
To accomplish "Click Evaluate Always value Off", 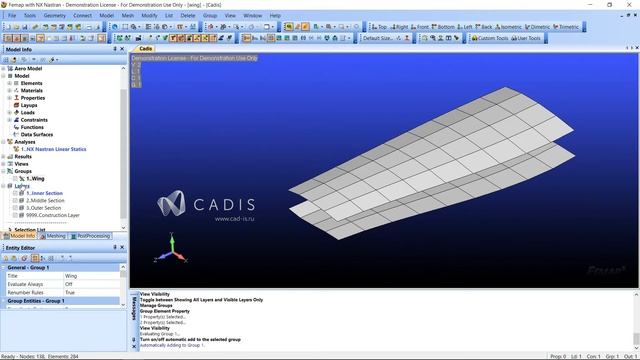I will (91, 284).
